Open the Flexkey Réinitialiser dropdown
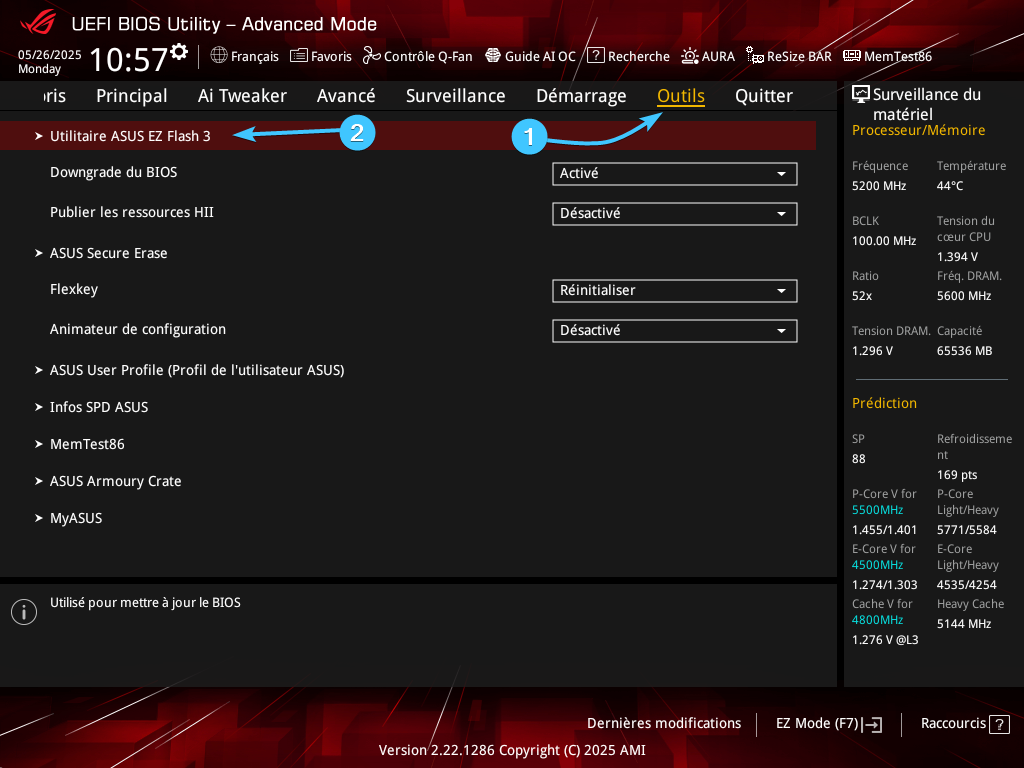1024x768 pixels. (x=675, y=291)
